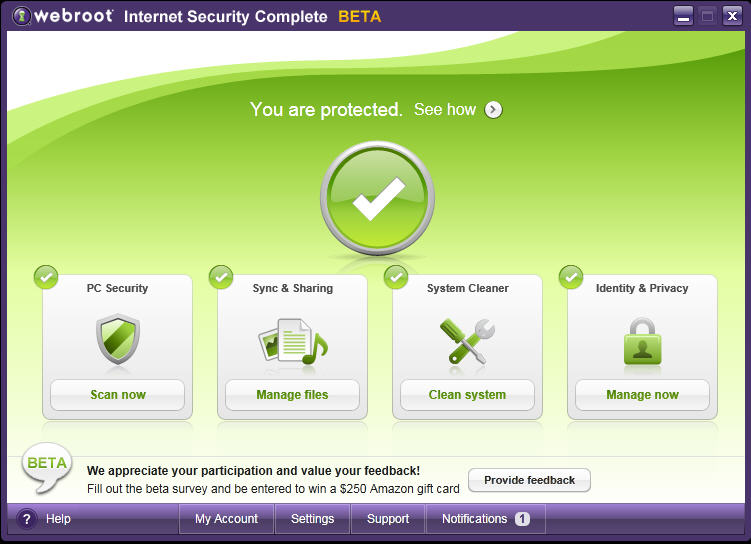Click the Sync & Sharing files icon
This screenshot has width=751, height=544.
tap(293, 341)
